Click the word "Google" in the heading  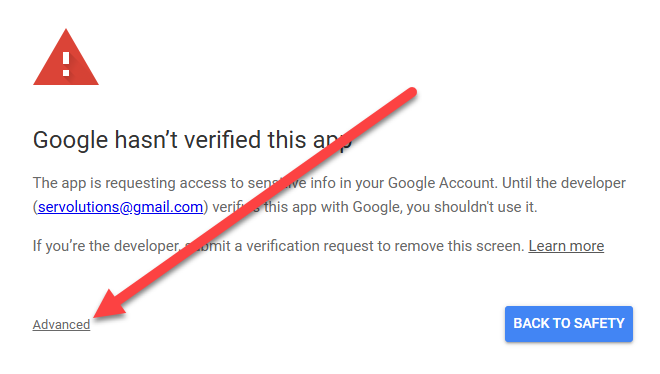pos(70,140)
